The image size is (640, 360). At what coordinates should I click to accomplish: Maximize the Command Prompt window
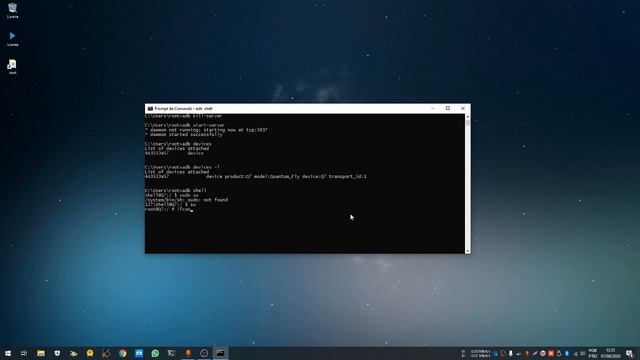[x=448, y=109]
